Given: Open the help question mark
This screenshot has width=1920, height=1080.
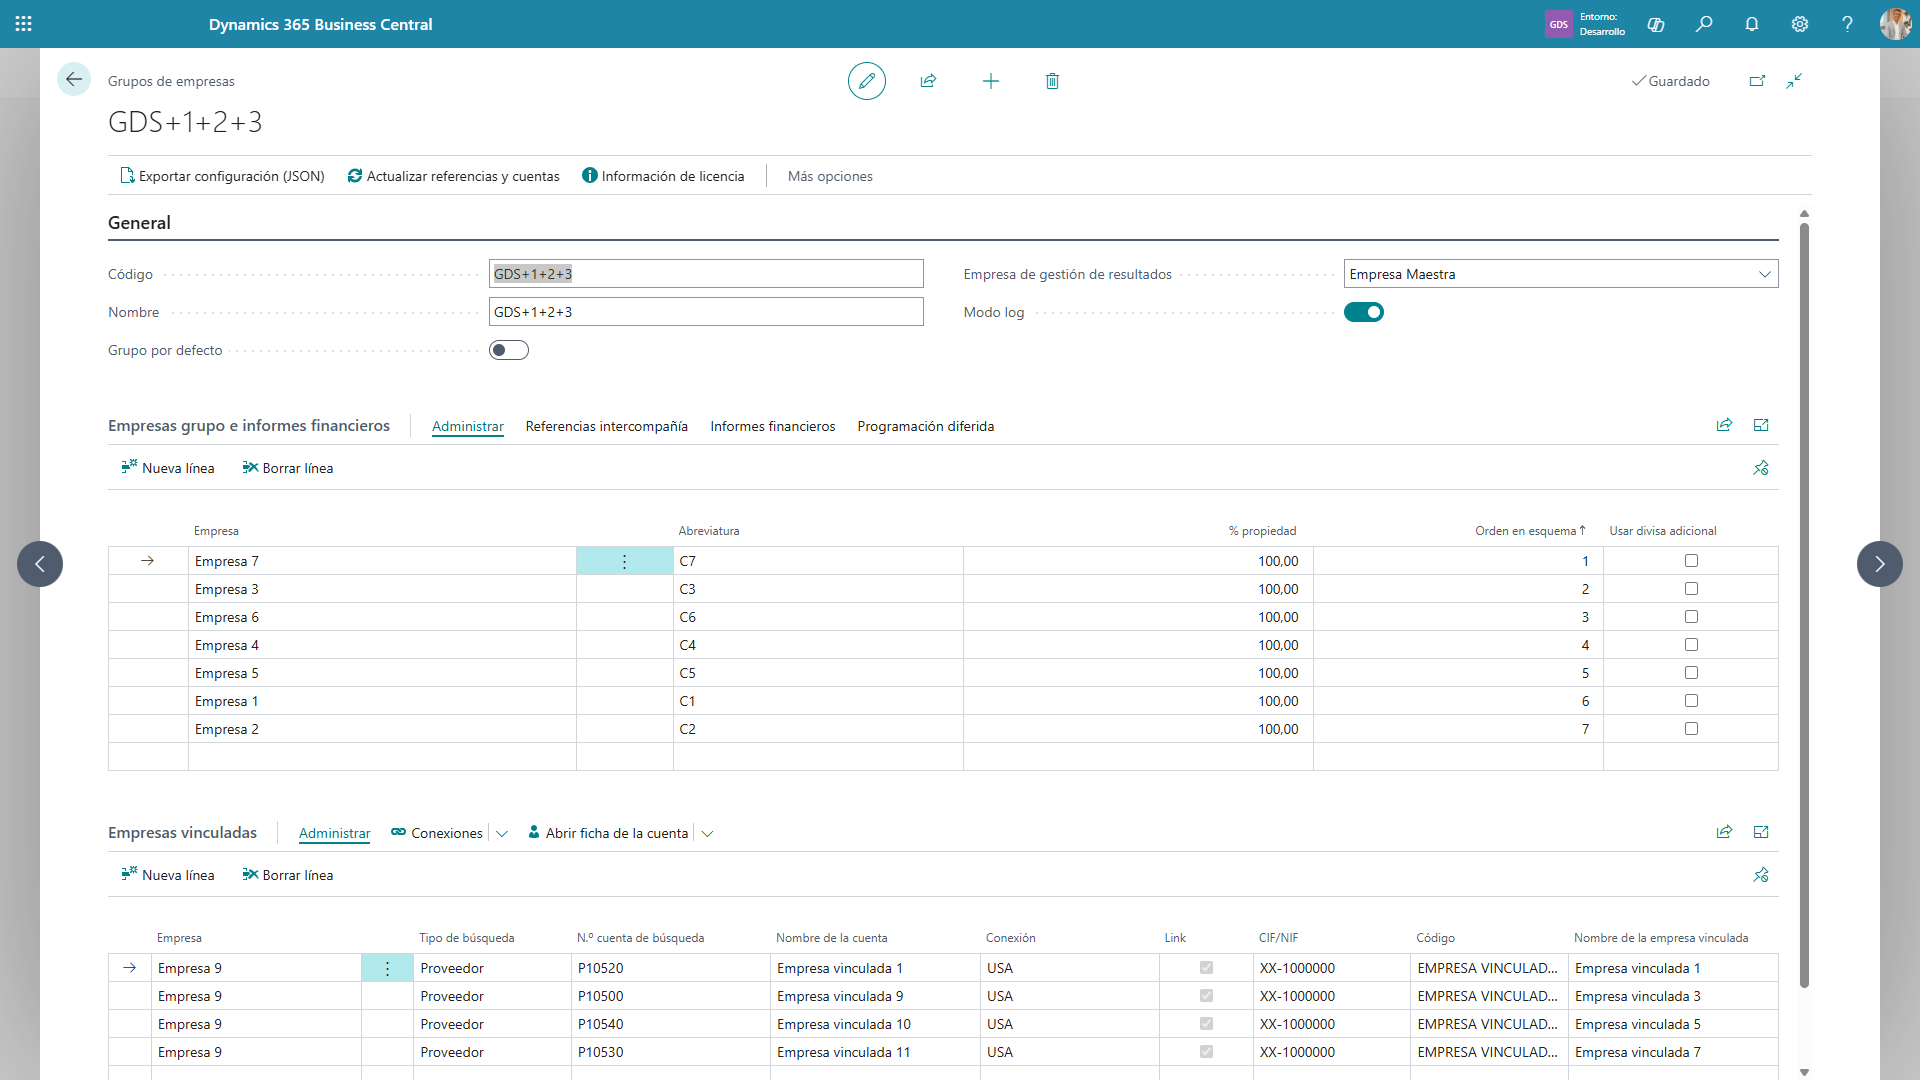Looking at the screenshot, I should (x=1847, y=24).
